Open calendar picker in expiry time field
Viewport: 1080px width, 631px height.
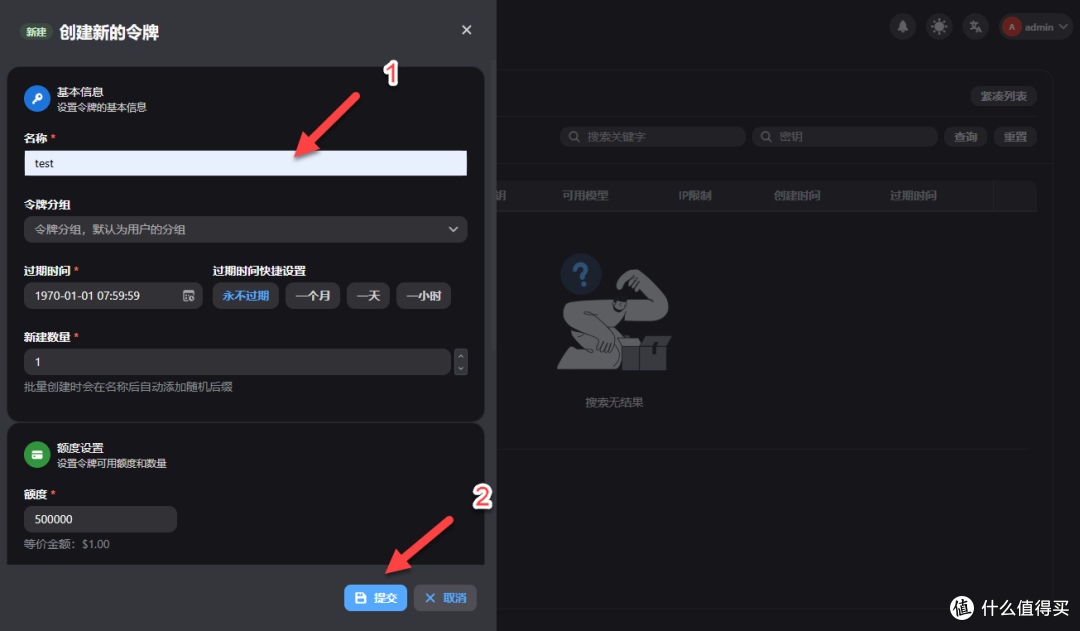click(x=188, y=296)
